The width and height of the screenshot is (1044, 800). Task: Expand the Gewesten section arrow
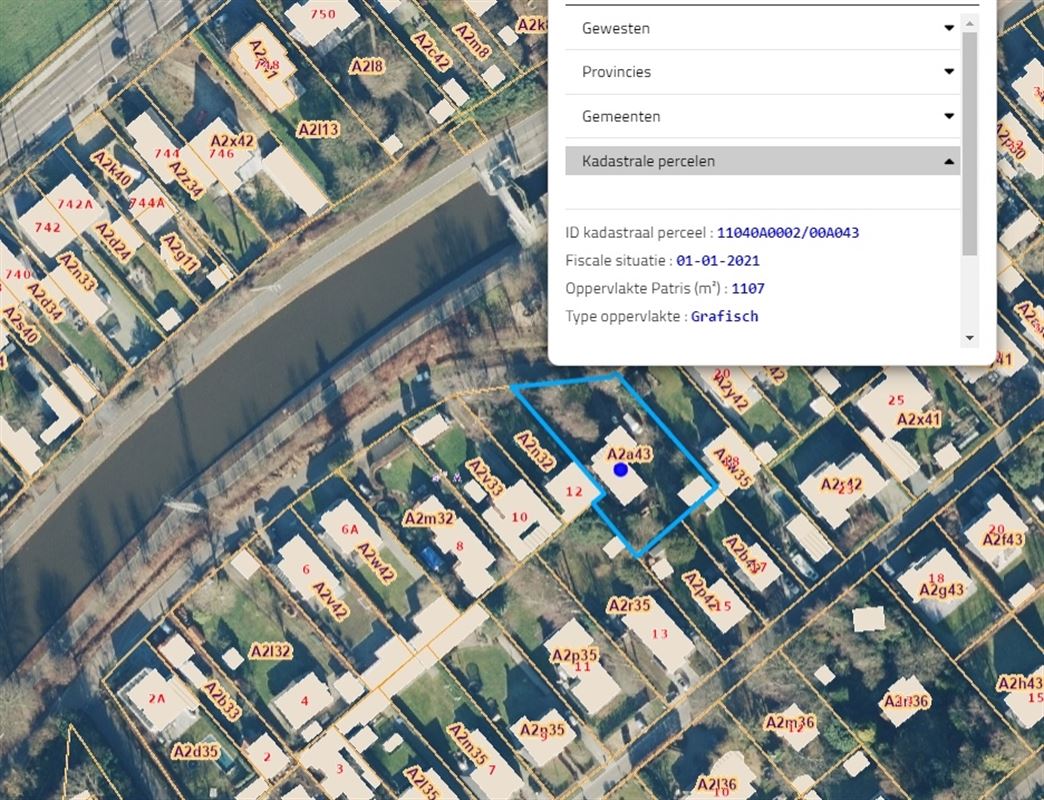point(949,28)
